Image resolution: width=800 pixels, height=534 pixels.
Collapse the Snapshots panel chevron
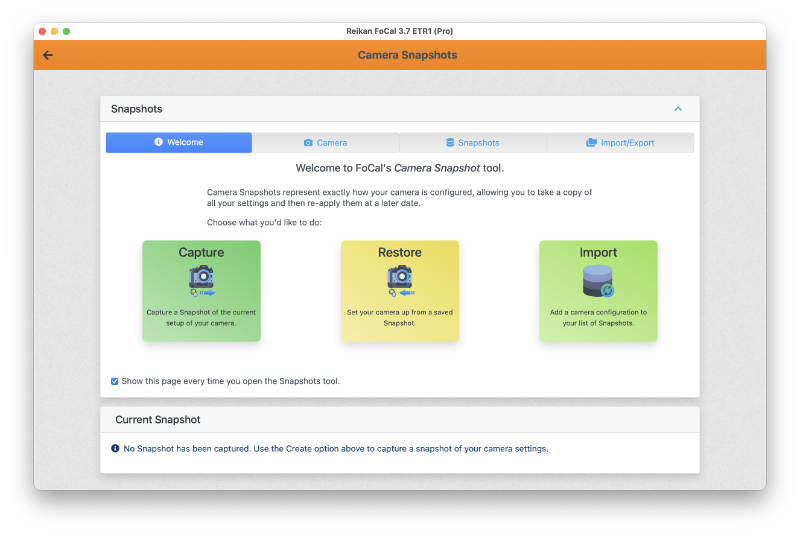[x=678, y=109]
